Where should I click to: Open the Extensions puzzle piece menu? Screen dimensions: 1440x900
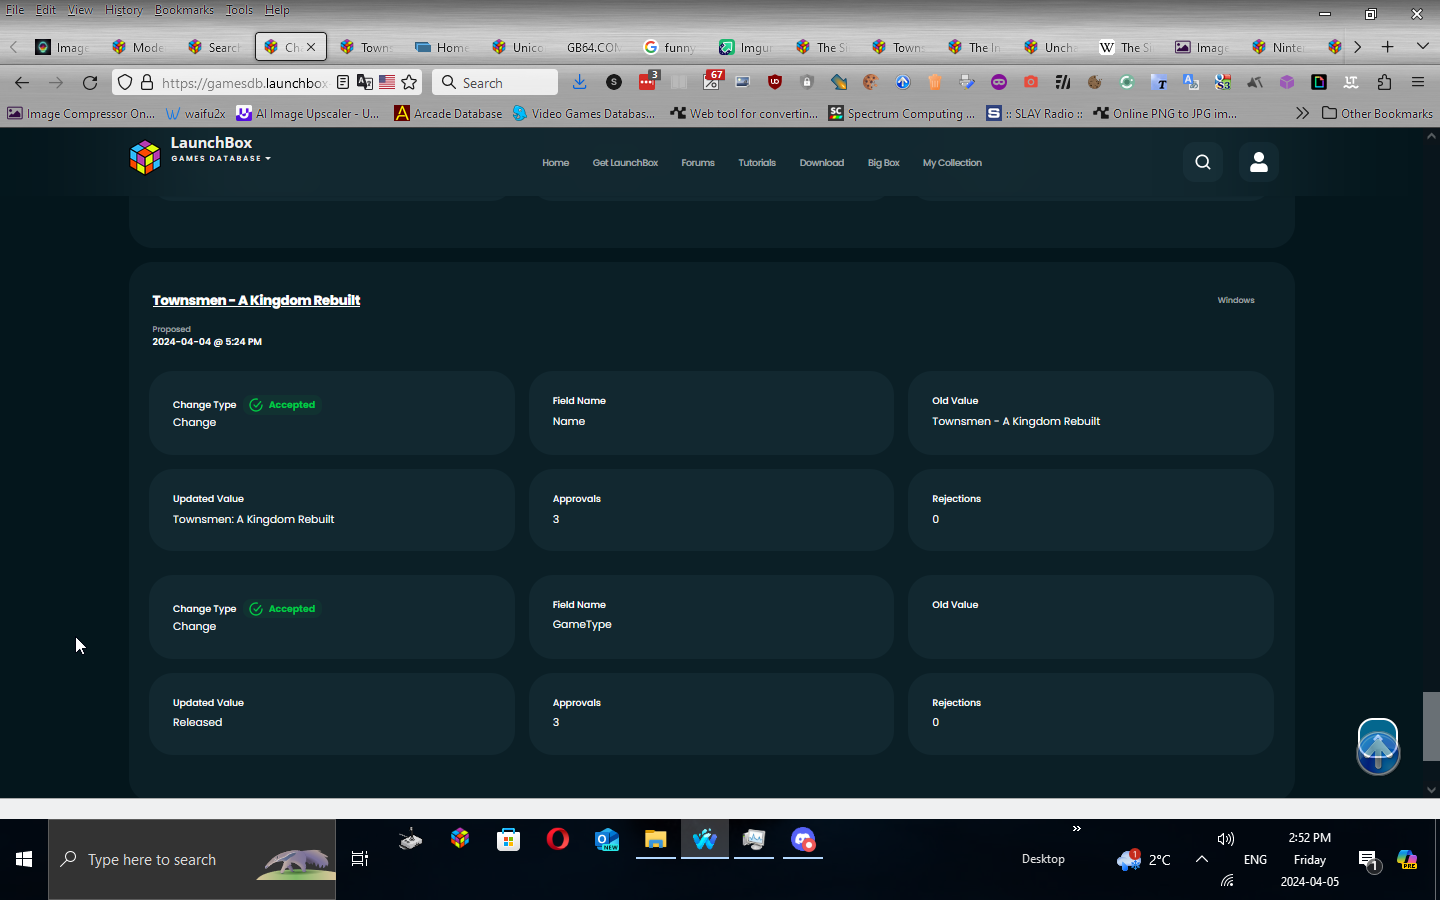1384,83
